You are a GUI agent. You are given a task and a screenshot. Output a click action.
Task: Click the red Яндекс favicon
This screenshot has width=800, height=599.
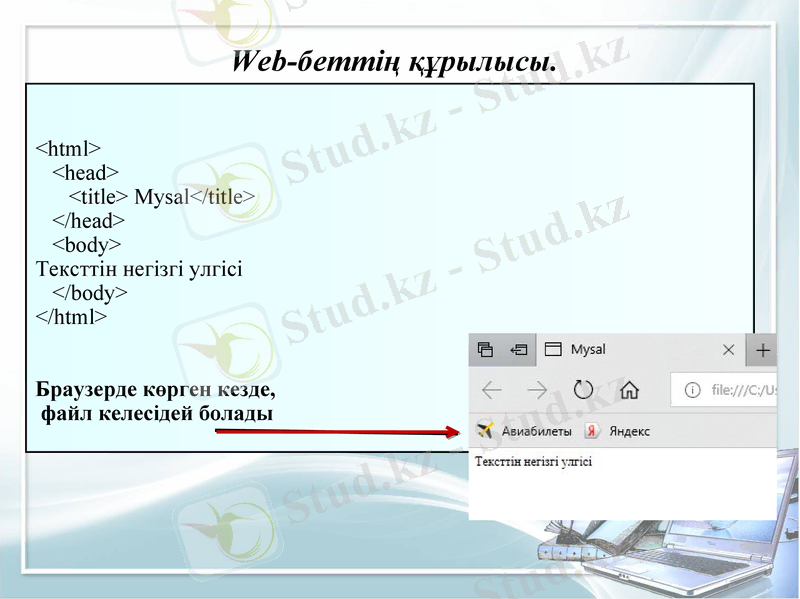click(592, 430)
